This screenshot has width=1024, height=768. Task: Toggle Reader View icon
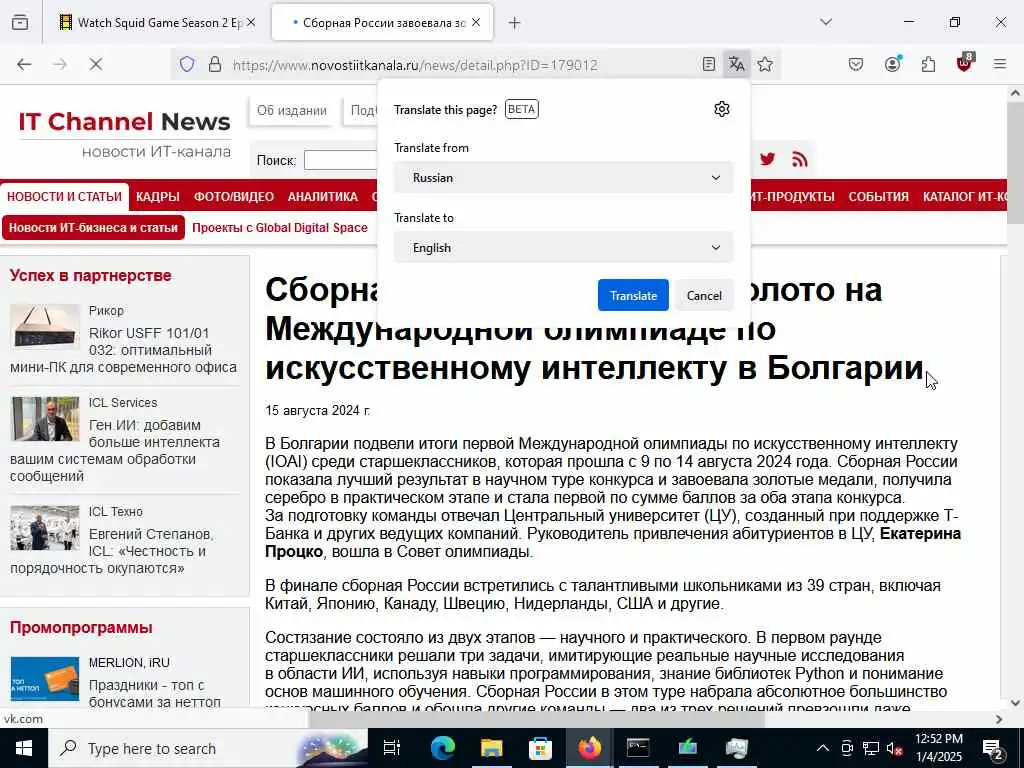click(709, 65)
